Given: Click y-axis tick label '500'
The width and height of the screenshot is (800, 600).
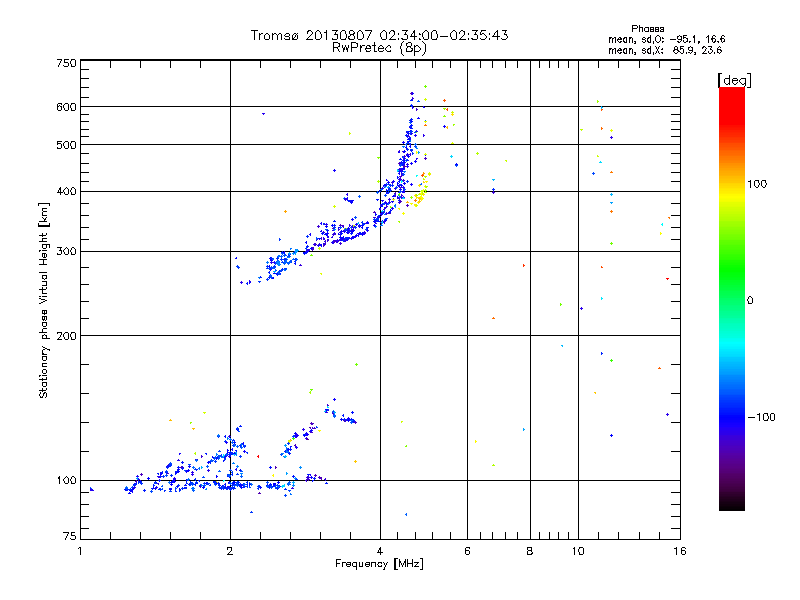Looking at the screenshot, I should tap(67, 145).
